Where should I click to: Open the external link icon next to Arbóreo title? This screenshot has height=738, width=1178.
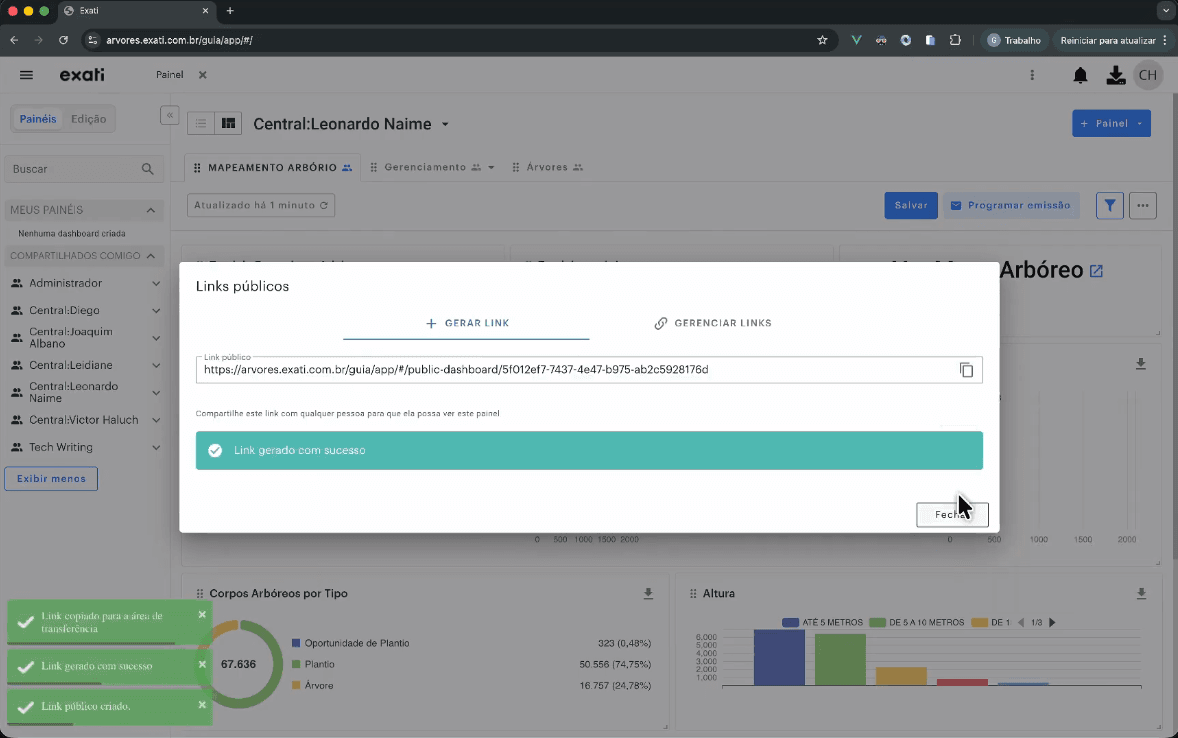click(x=1096, y=271)
